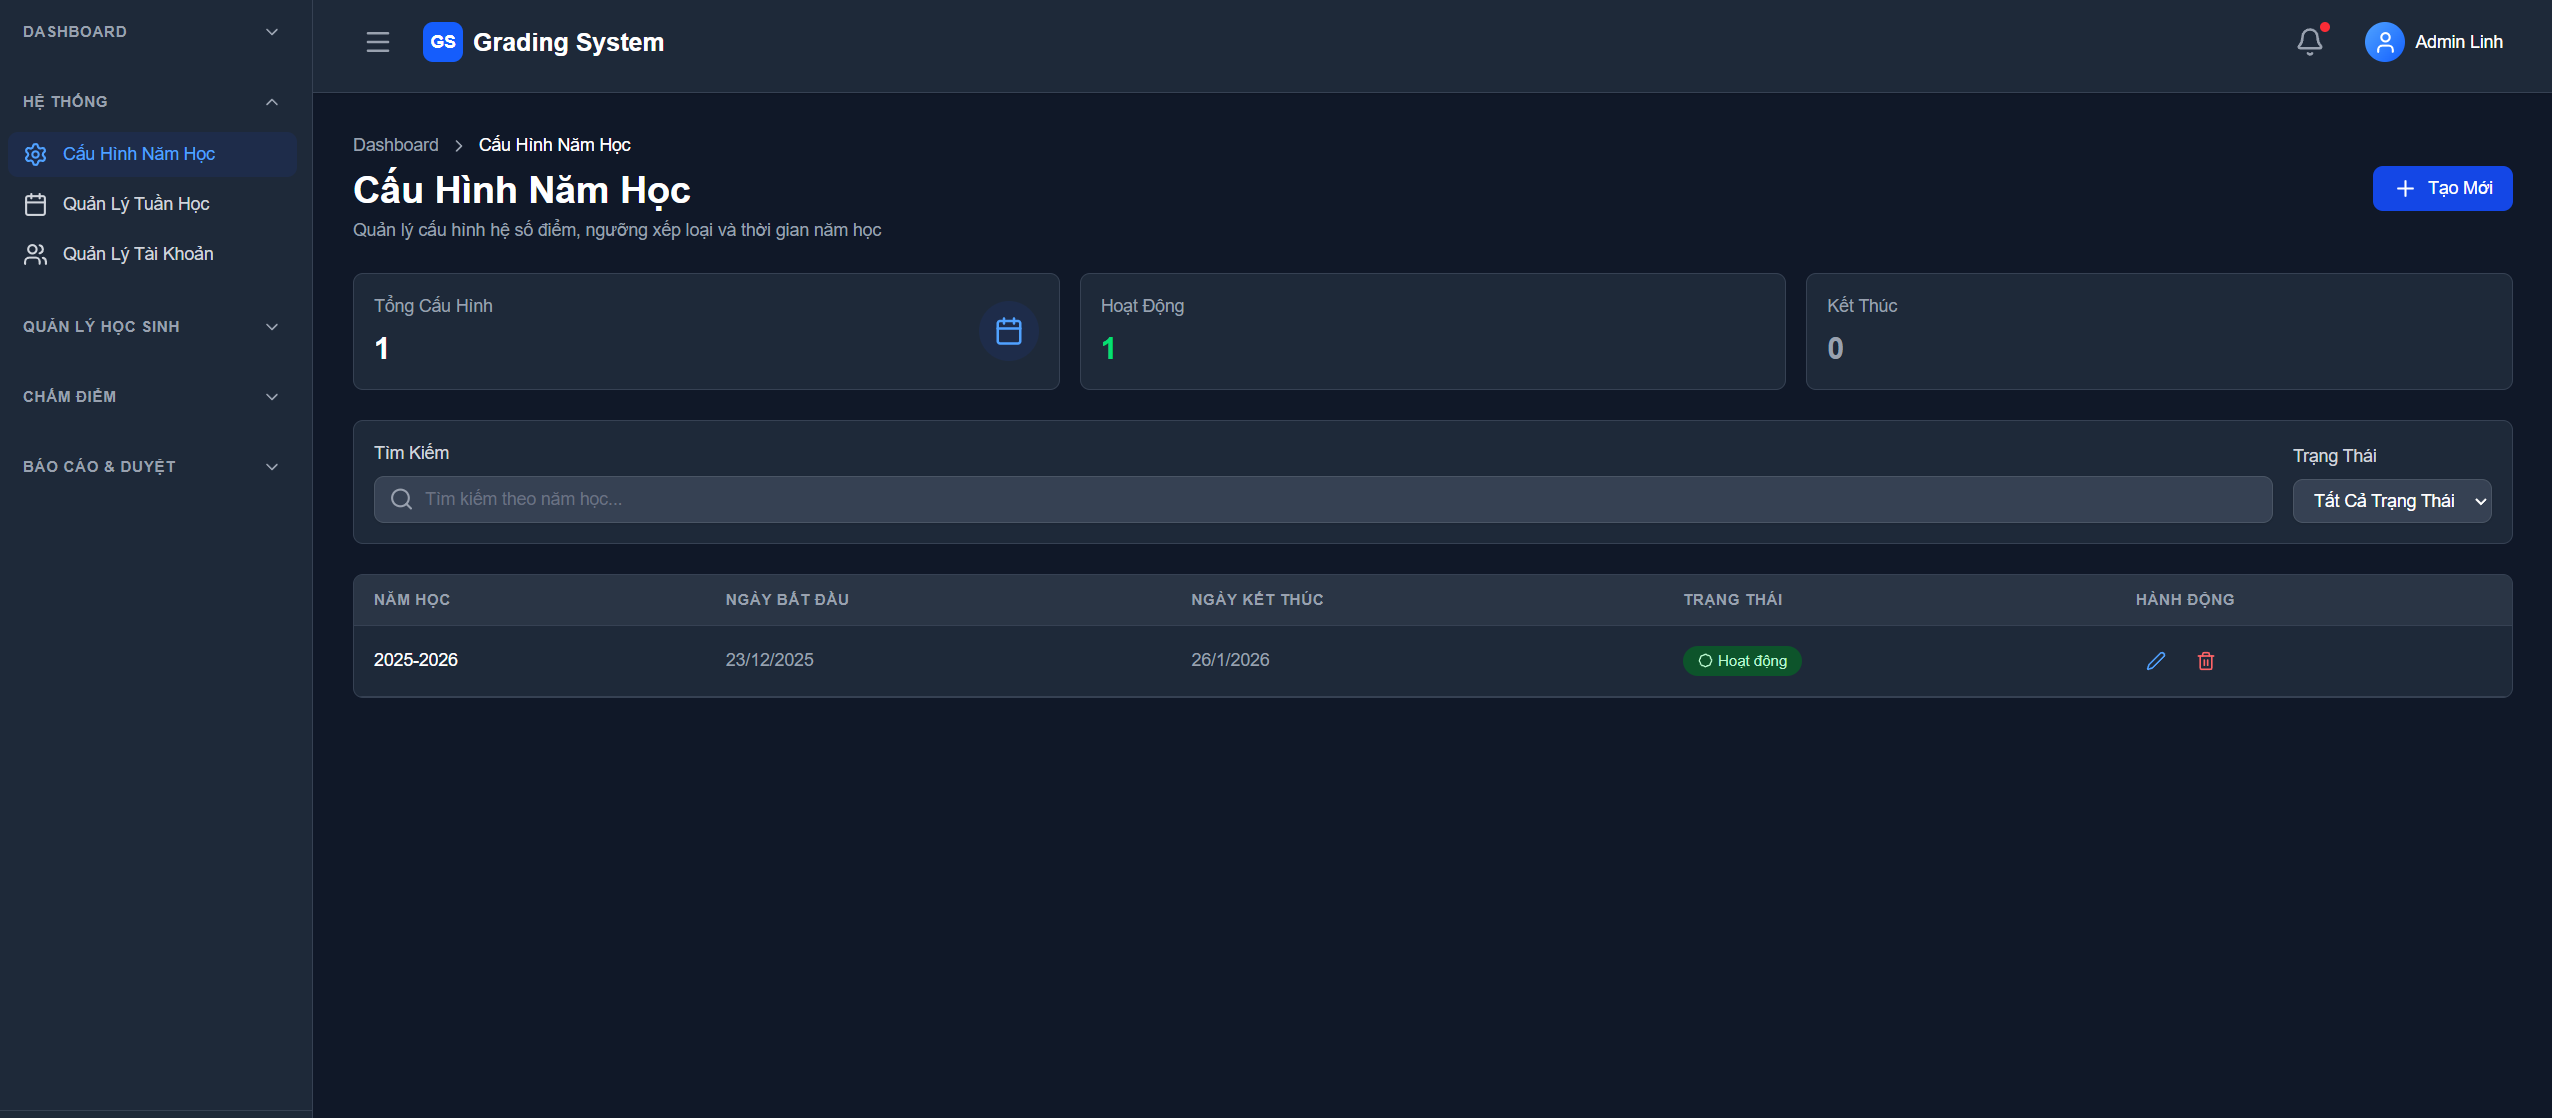Open the Tất Cả Trạng Thái dropdown
The height and width of the screenshot is (1118, 2552).
[2391, 501]
